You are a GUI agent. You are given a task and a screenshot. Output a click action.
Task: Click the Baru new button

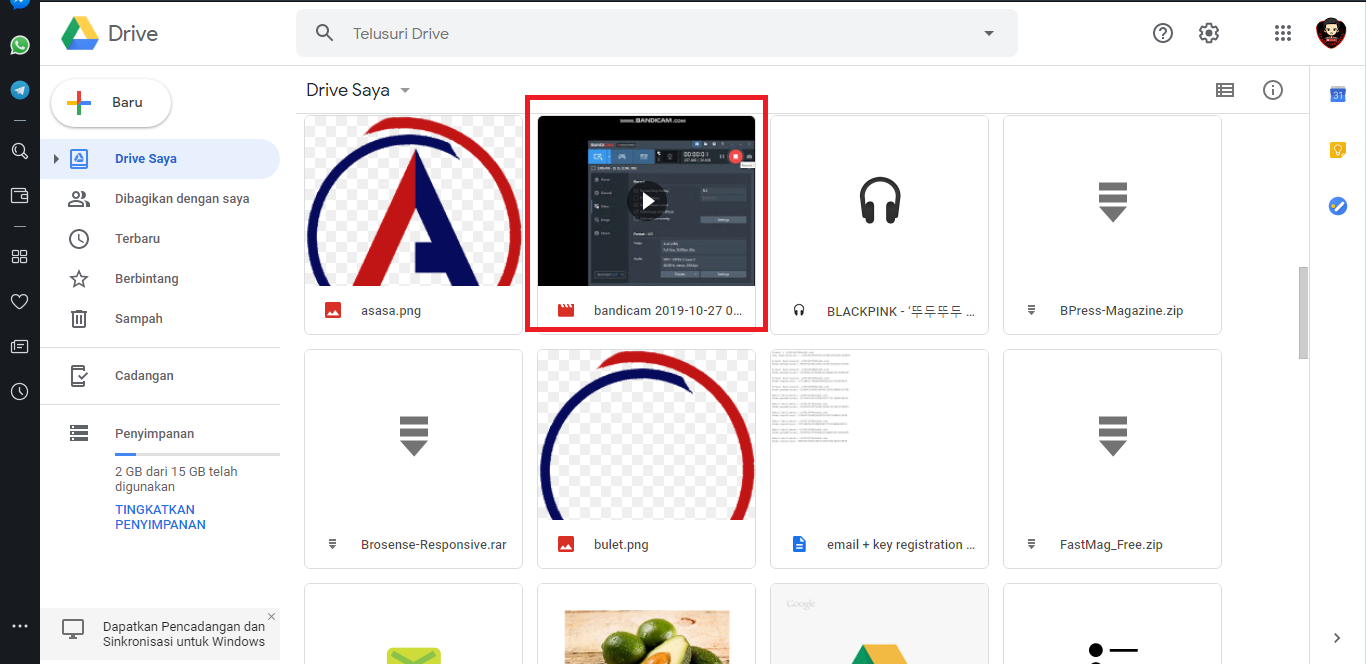(111, 103)
